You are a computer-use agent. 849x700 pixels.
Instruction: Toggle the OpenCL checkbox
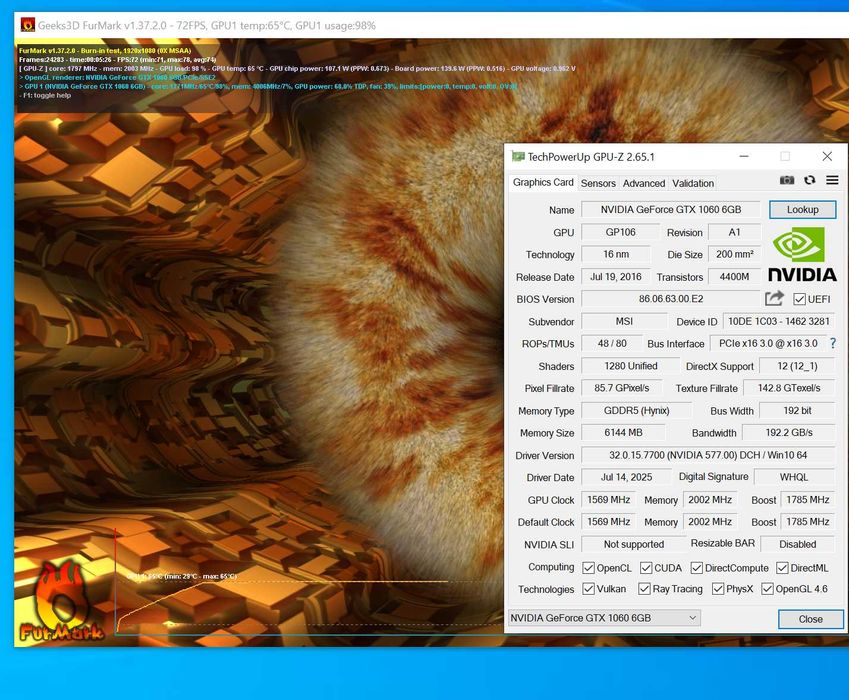588,568
